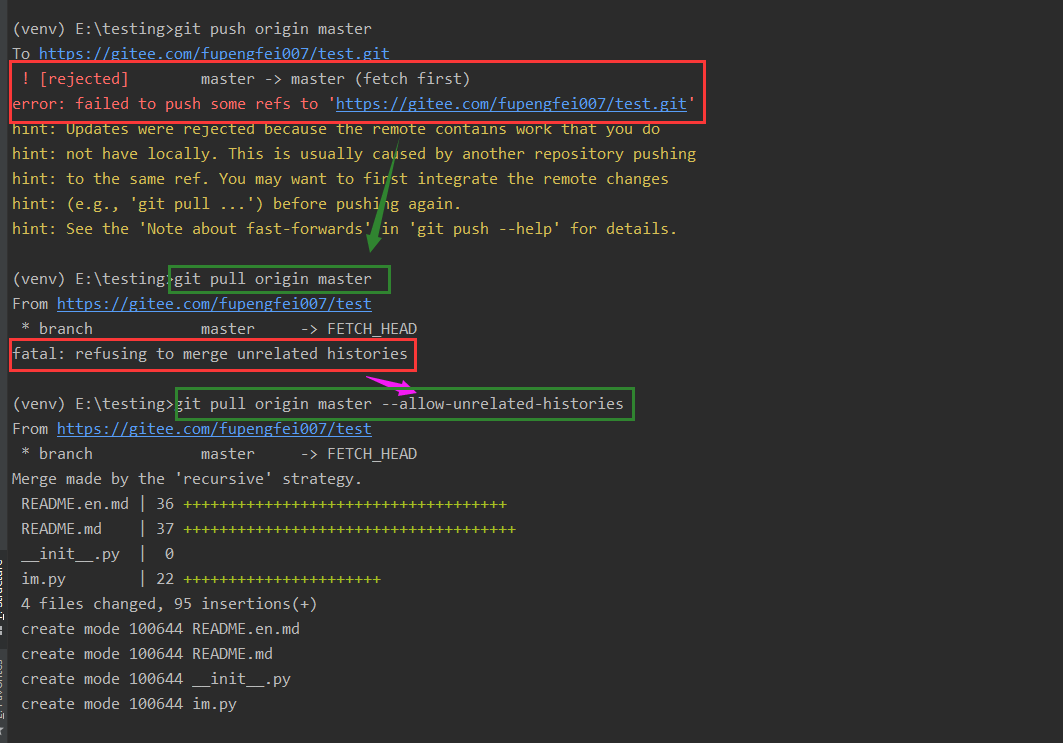
Task: Select the '--allow-unrelated-histories' command box
Action: coord(404,403)
